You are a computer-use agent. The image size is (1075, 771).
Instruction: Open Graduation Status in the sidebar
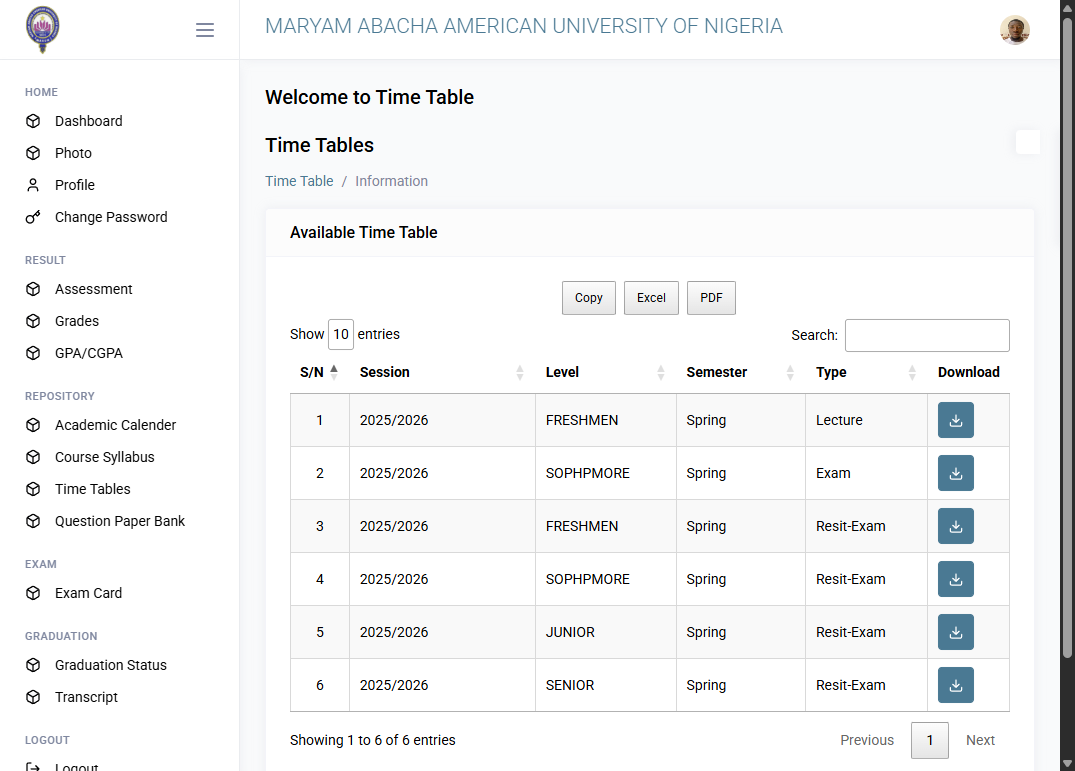(110, 665)
